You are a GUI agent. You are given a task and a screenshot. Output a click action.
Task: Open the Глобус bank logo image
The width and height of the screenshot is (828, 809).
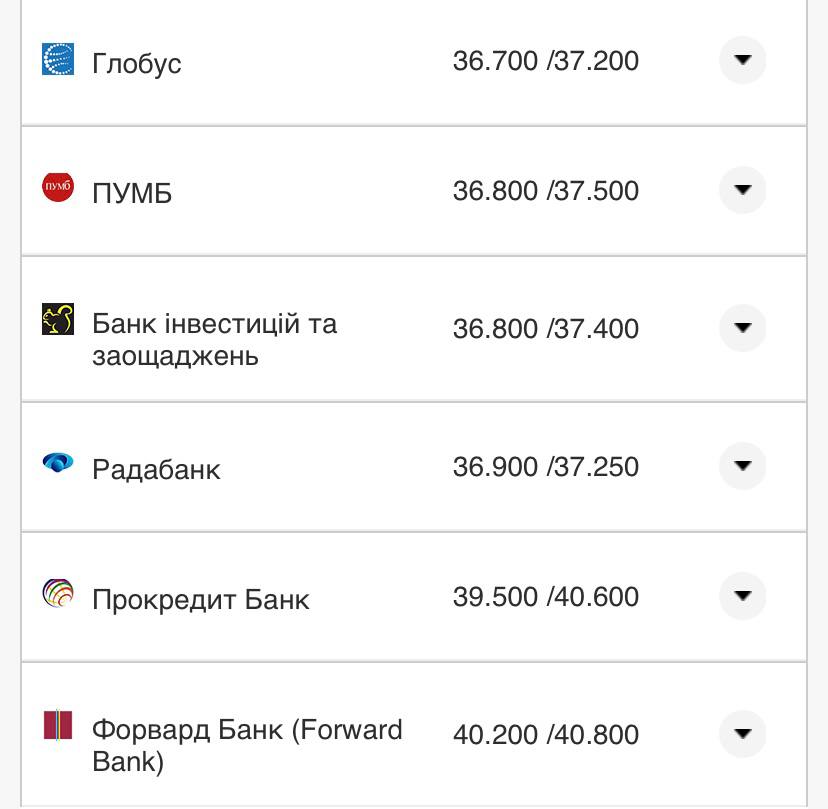click(x=58, y=61)
